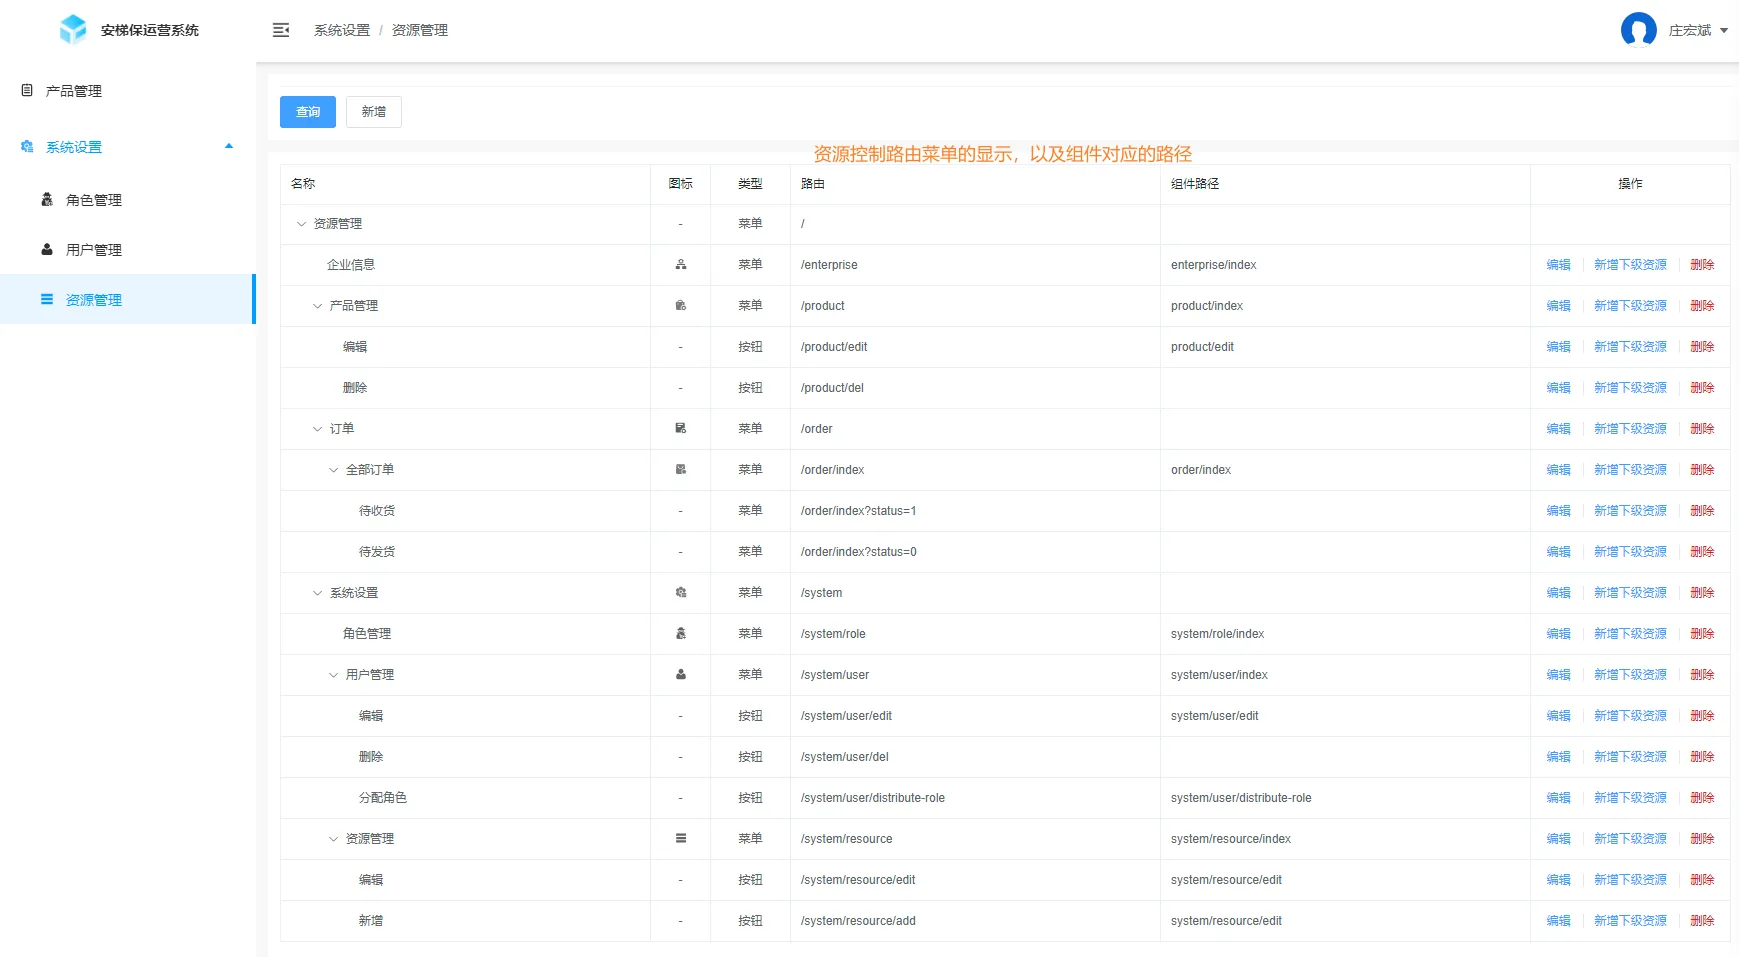Click the 角色管理 row icon in table
Screen dimensions: 1739x957
pos(680,634)
